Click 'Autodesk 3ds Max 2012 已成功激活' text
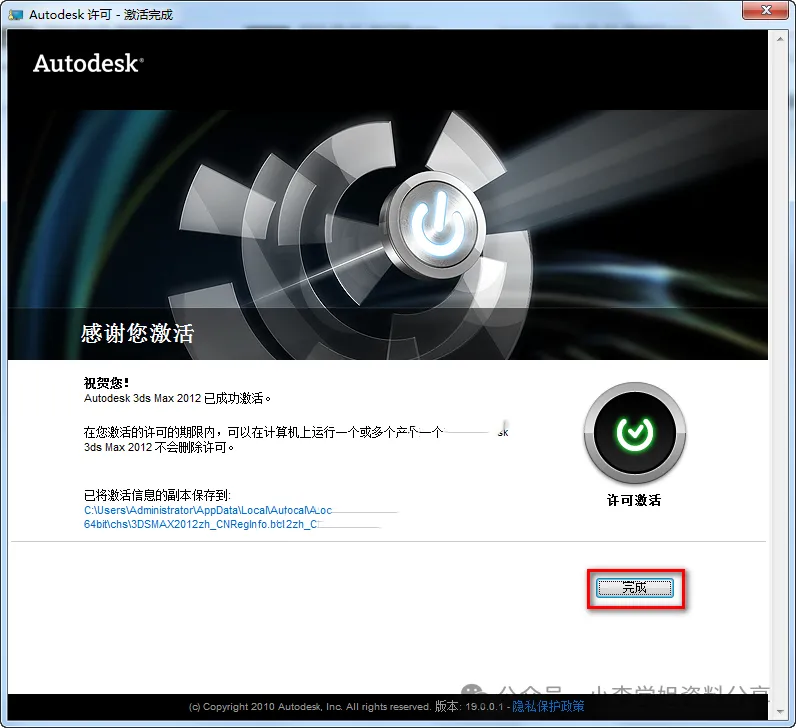Viewport: 796px width, 728px height. coord(177,398)
